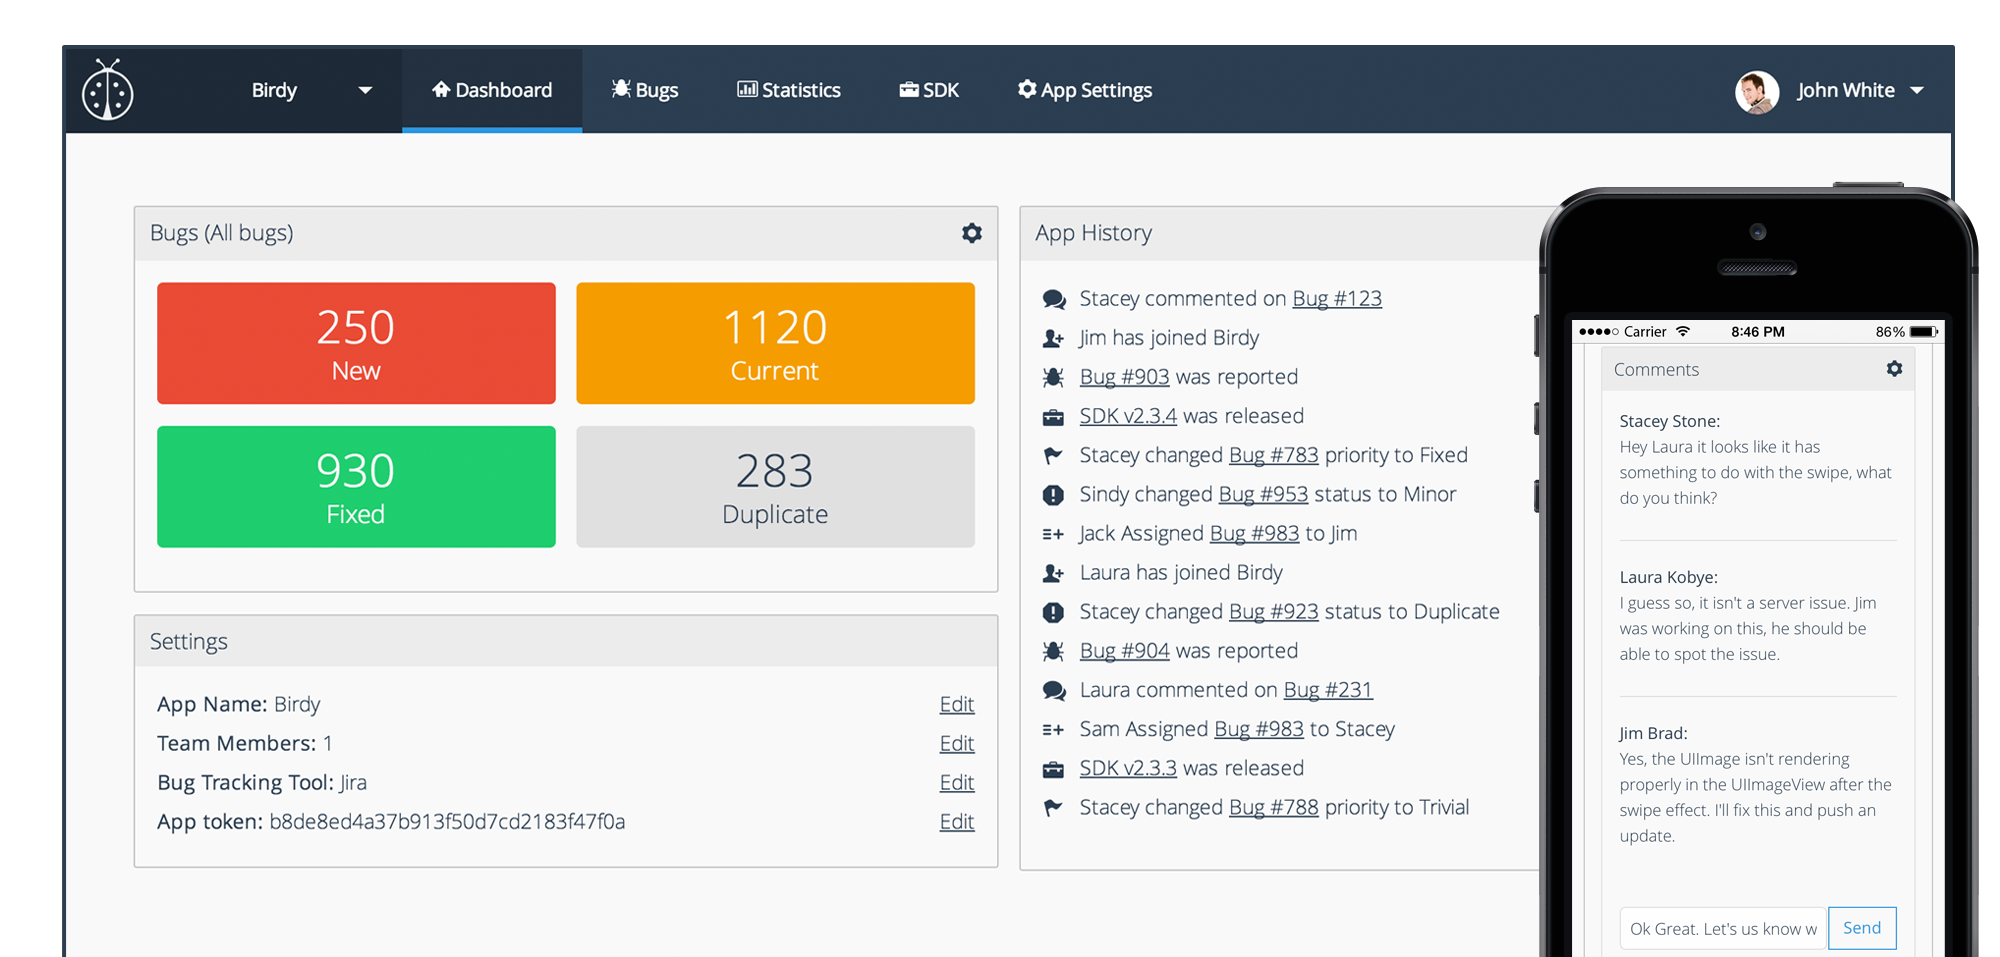
Task: Edit the App Name setting
Action: pos(956,704)
